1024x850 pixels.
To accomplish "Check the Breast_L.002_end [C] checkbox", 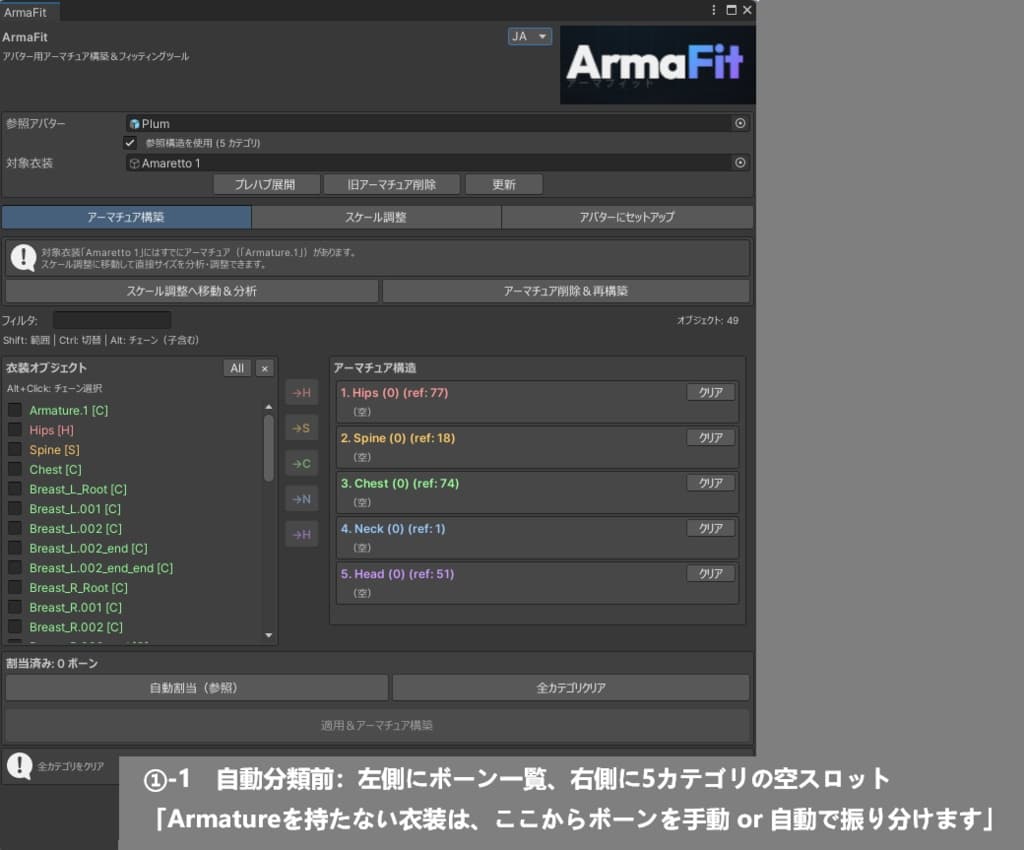I will [14, 548].
